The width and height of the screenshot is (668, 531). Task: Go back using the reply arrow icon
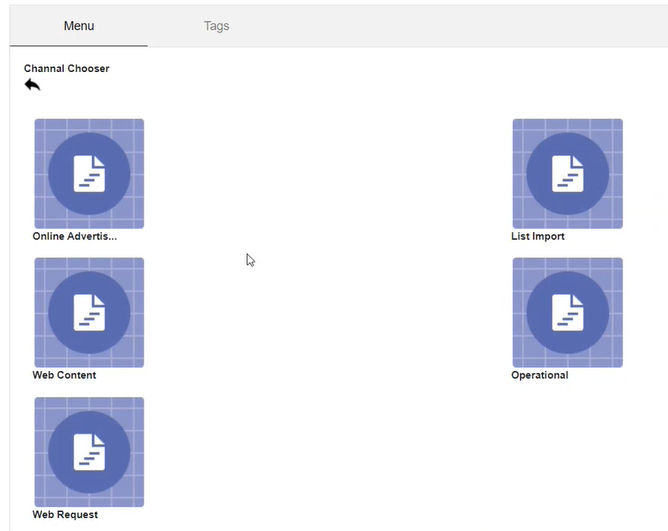click(x=32, y=85)
